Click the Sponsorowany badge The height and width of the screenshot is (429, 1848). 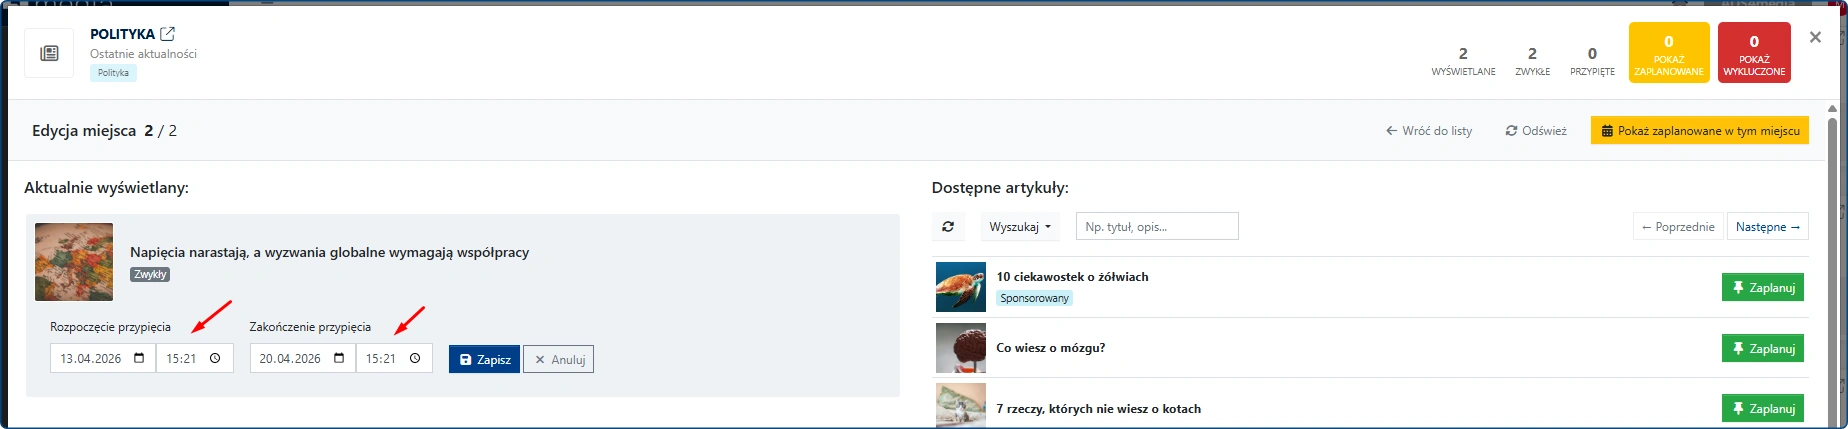coord(1034,298)
